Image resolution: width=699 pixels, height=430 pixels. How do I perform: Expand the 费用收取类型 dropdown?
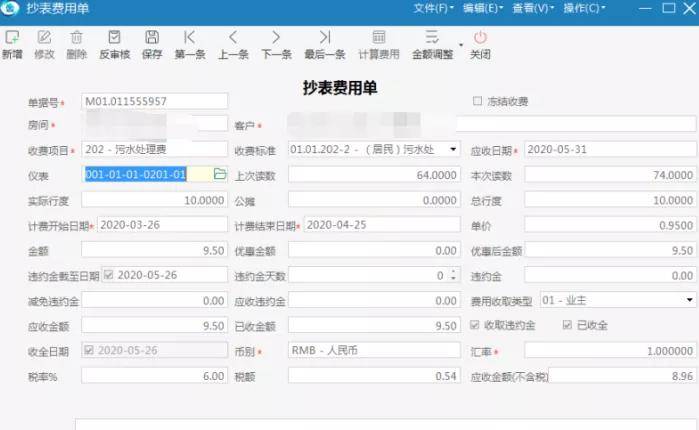pos(689,300)
